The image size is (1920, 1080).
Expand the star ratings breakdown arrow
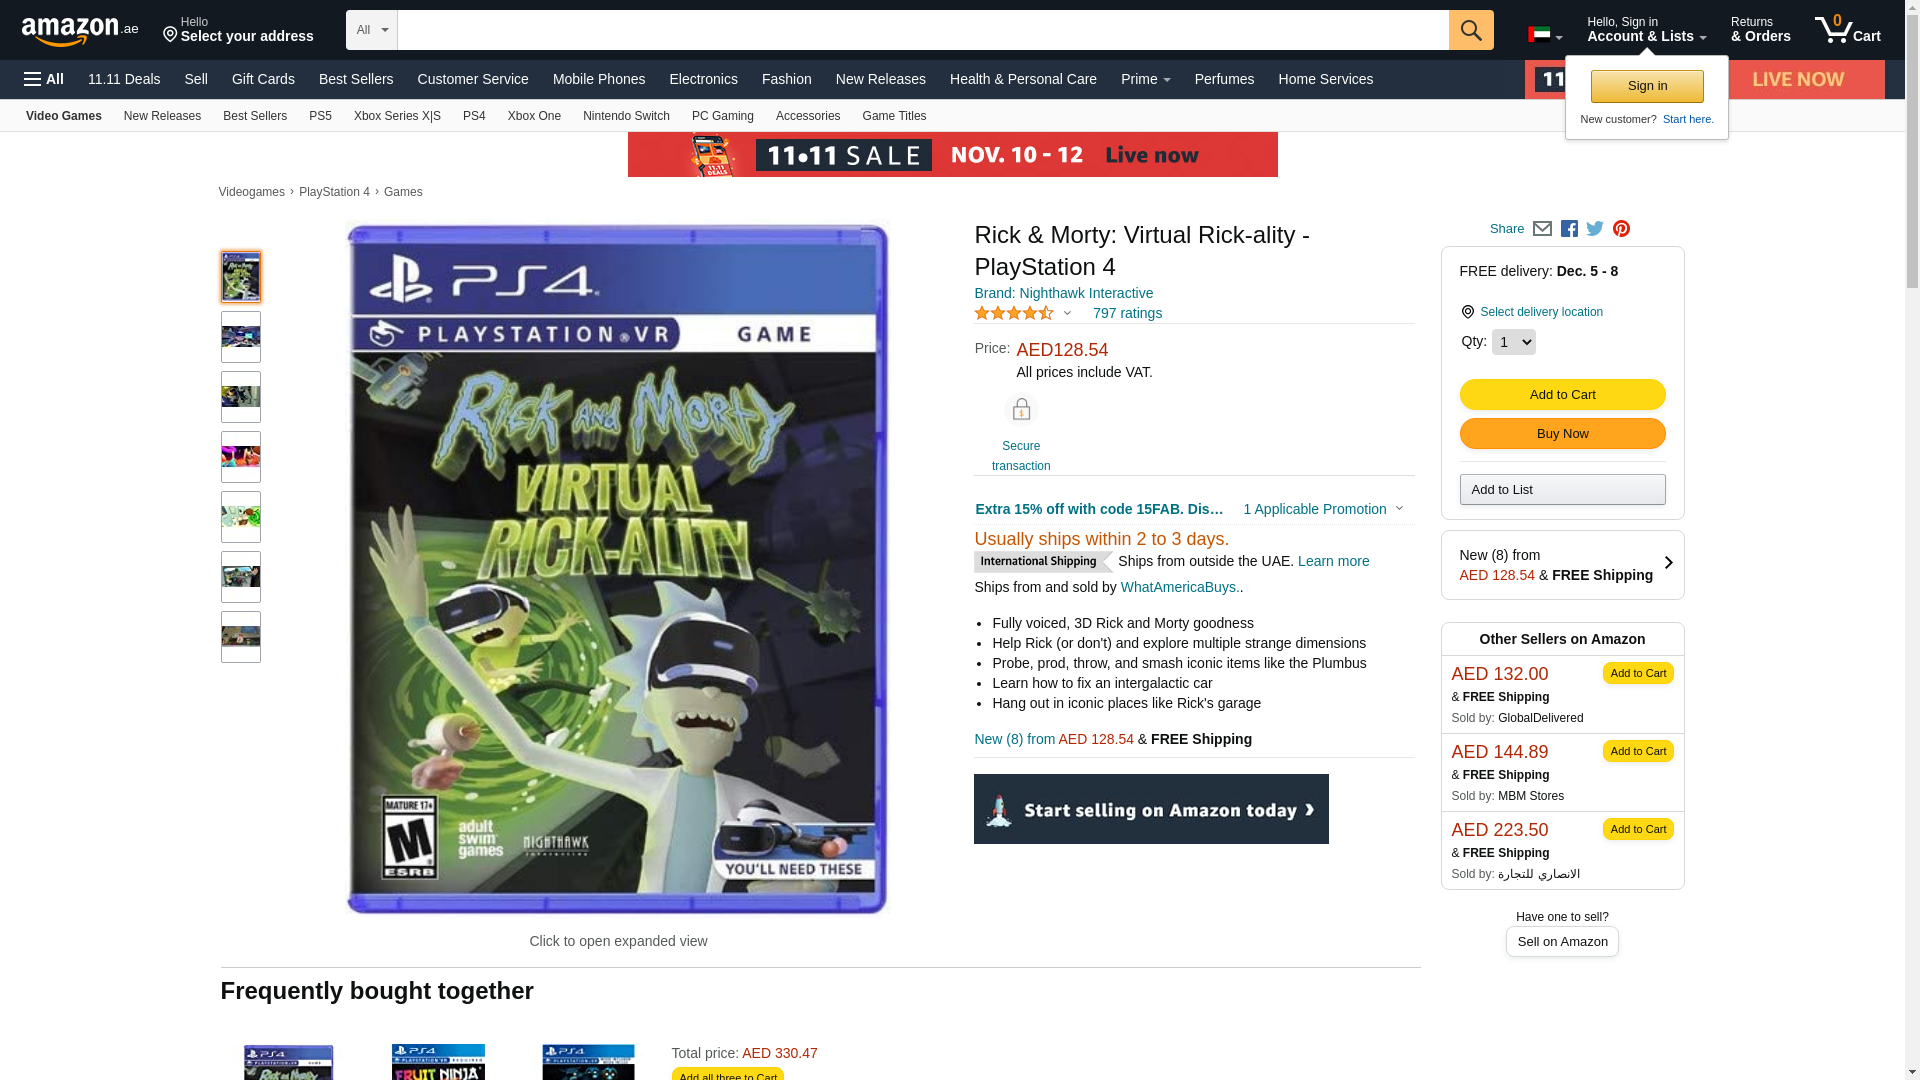click(1067, 313)
